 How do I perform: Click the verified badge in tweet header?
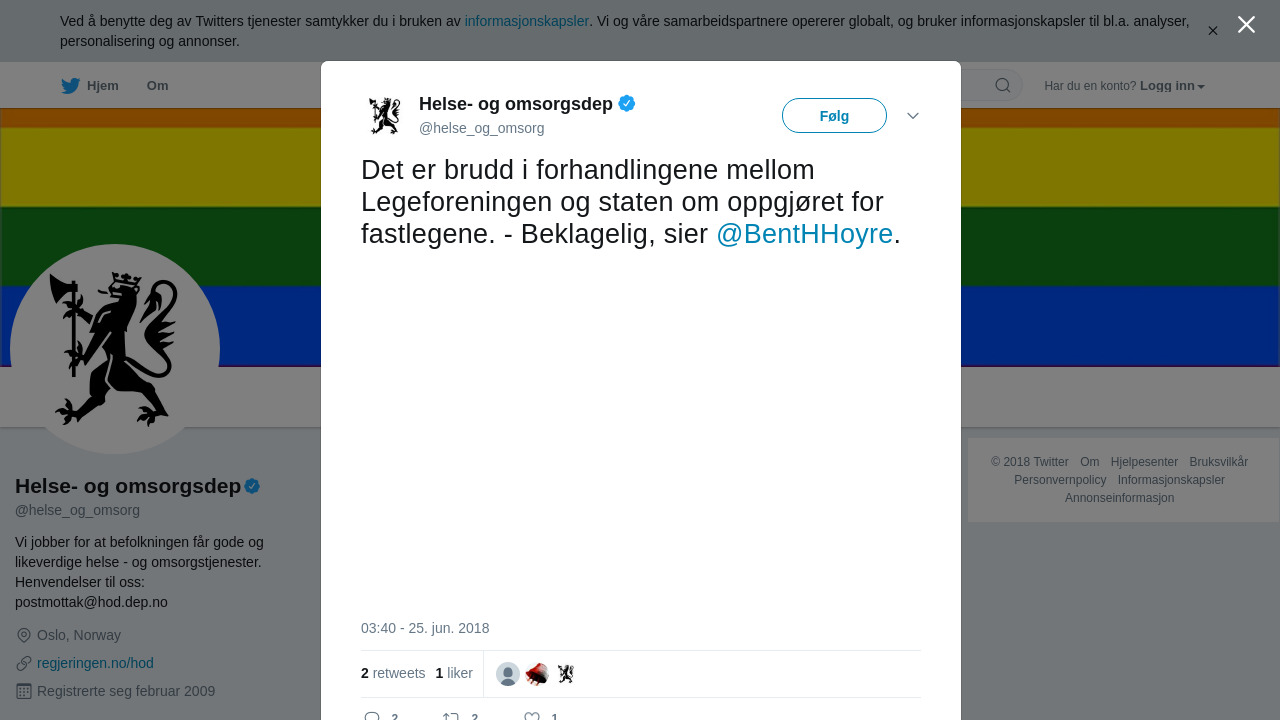point(627,103)
